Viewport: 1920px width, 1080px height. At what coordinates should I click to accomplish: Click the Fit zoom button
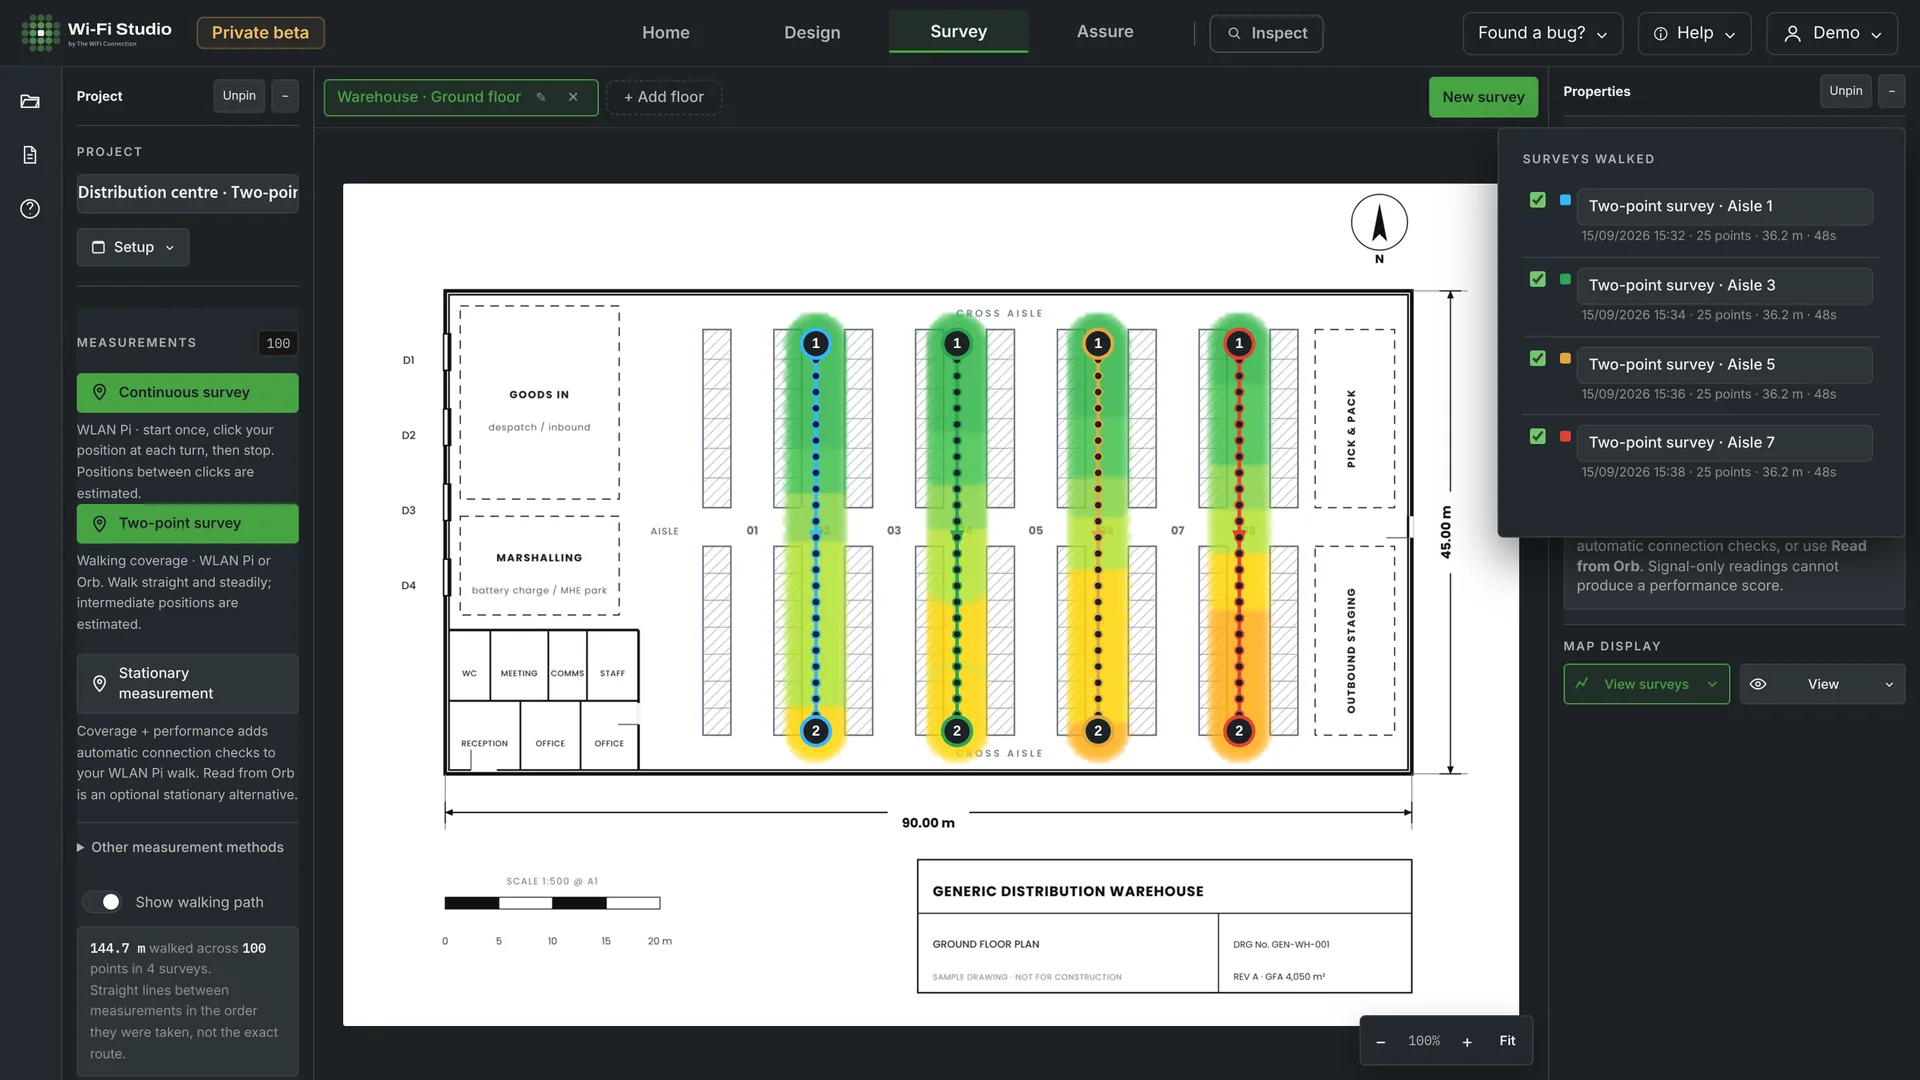[x=1507, y=1041]
